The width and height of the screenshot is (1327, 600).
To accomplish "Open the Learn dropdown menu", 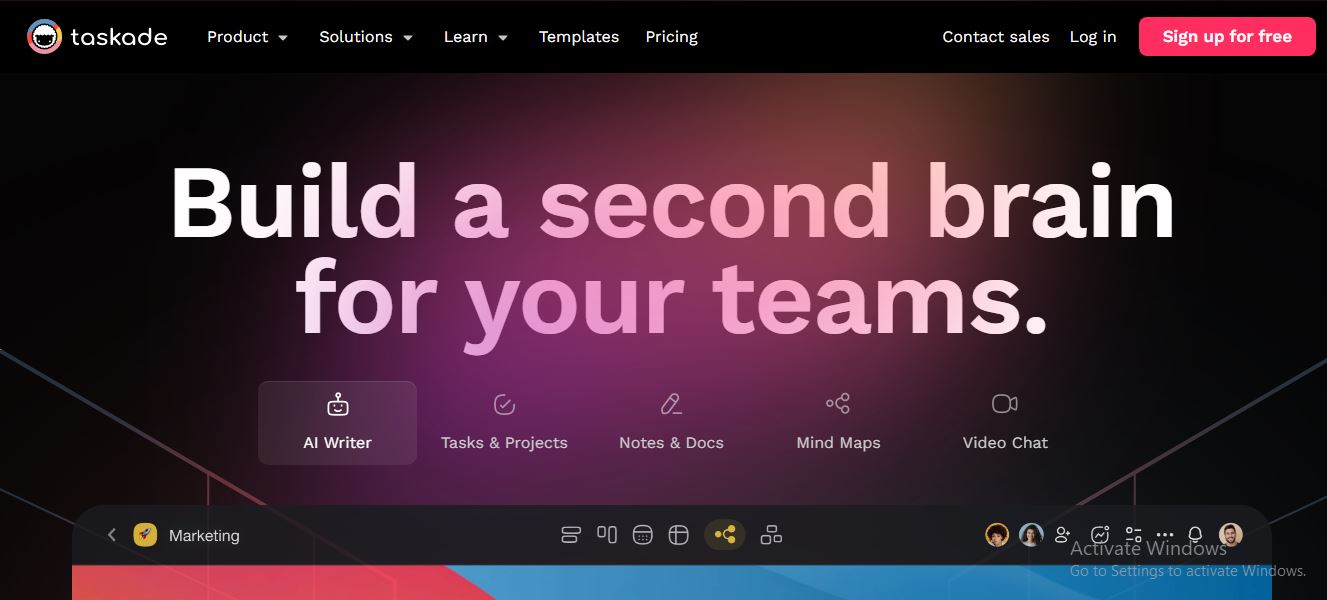I will tap(476, 37).
